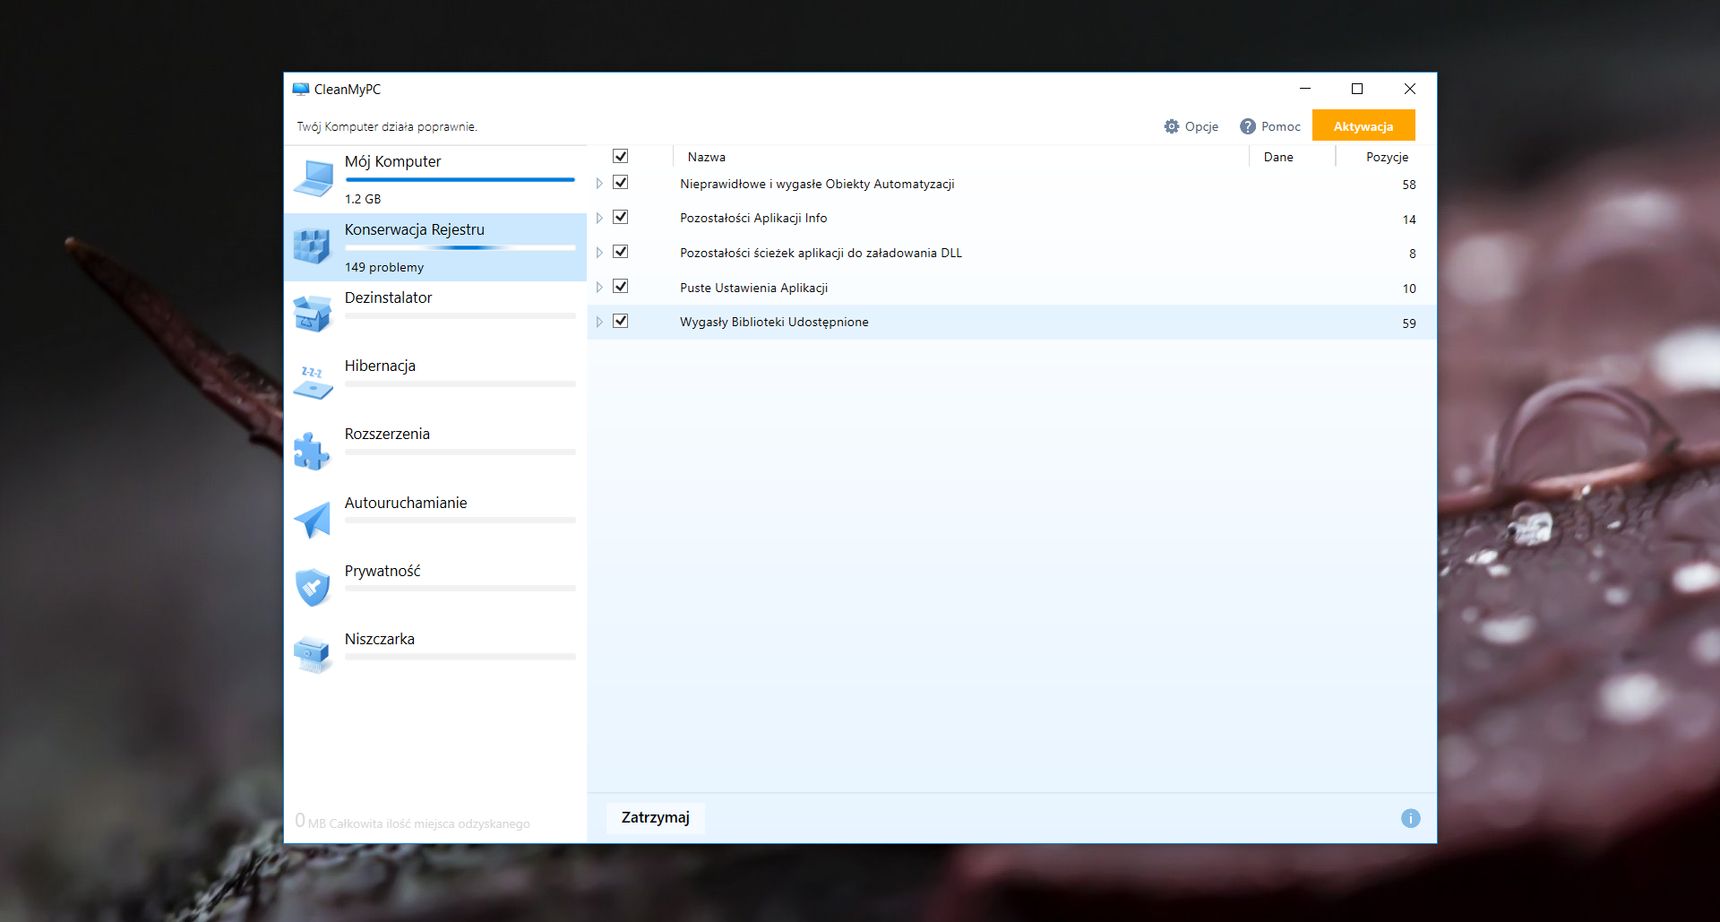Click the Autouruchamianie paper plane icon
1720x922 pixels.
312,519
